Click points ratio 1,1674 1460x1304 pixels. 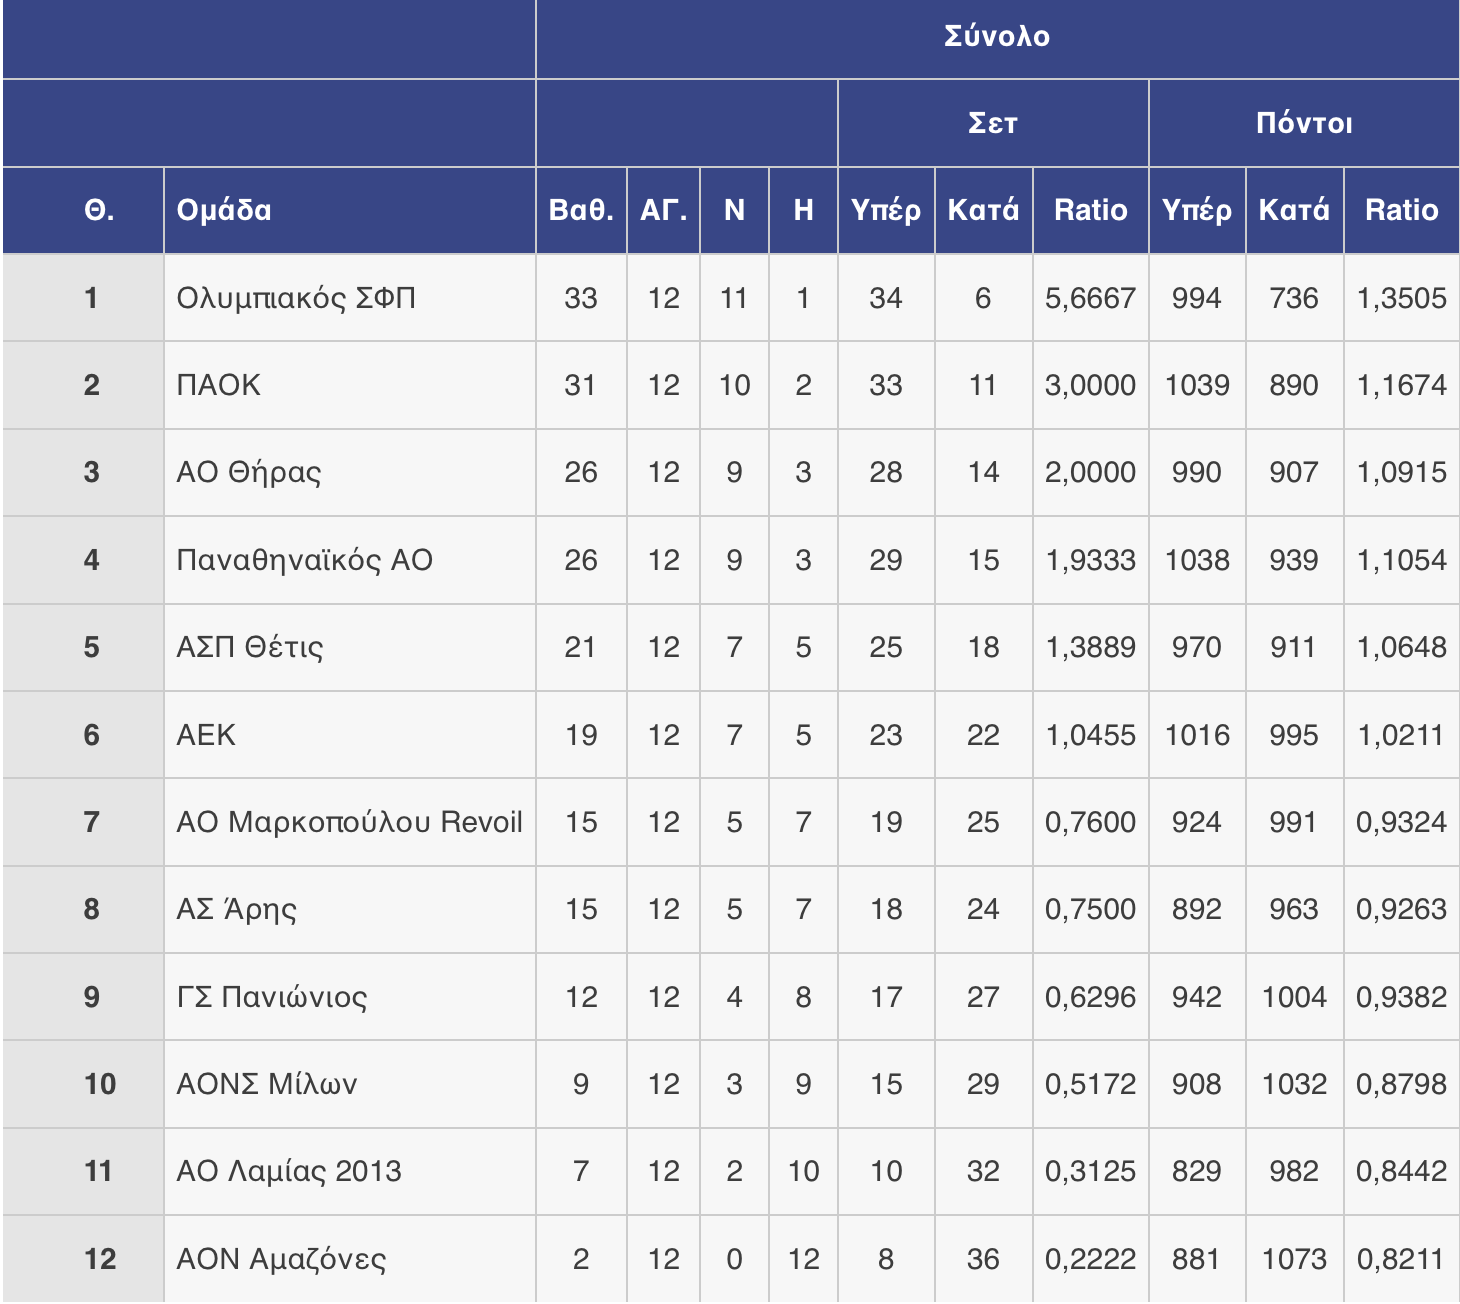click(x=1401, y=385)
